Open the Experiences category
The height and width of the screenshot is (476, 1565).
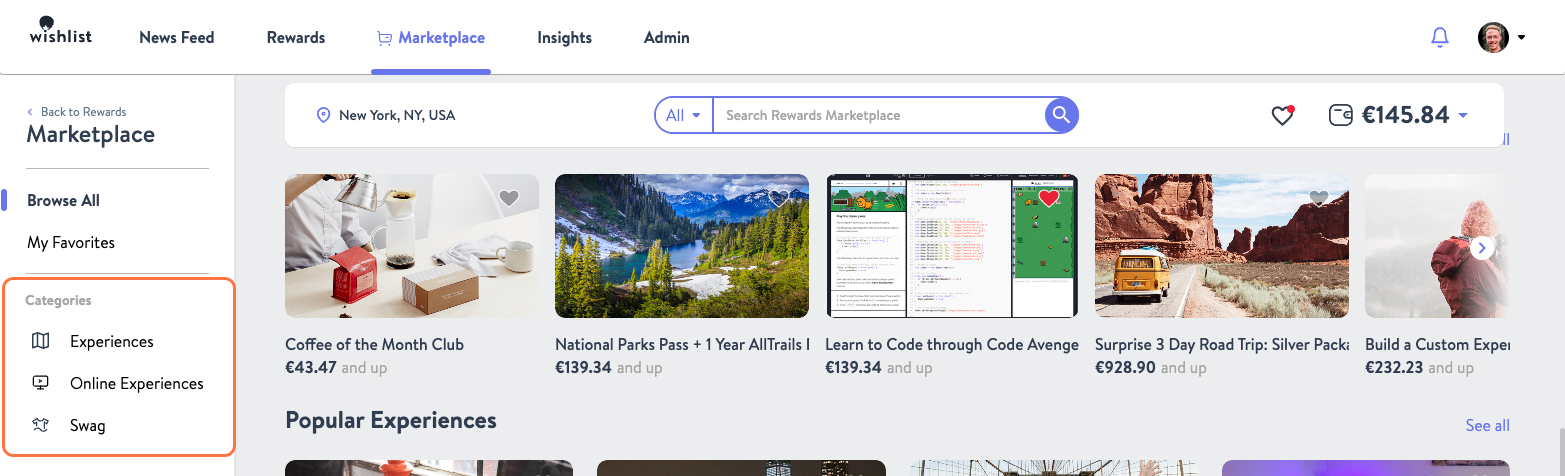click(112, 341)
